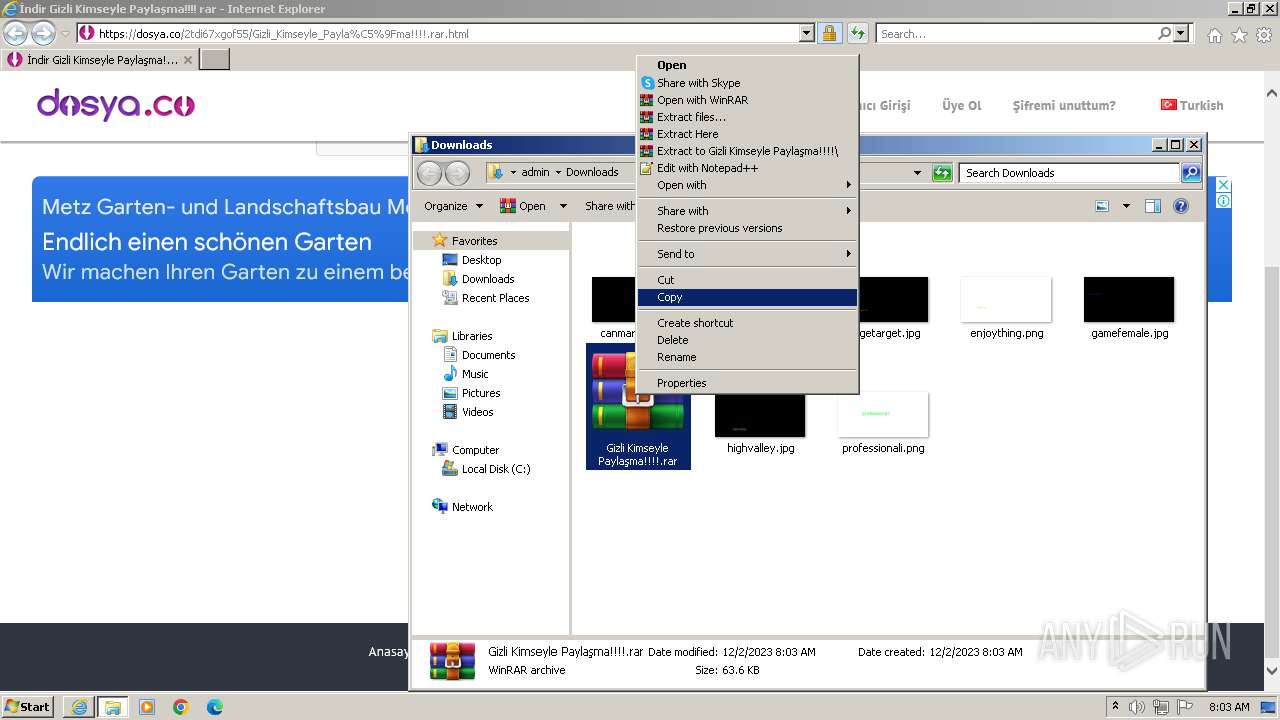Open Documents library
The width and height of the screenshot is (1280, 720).
click(x=488, y=355)
